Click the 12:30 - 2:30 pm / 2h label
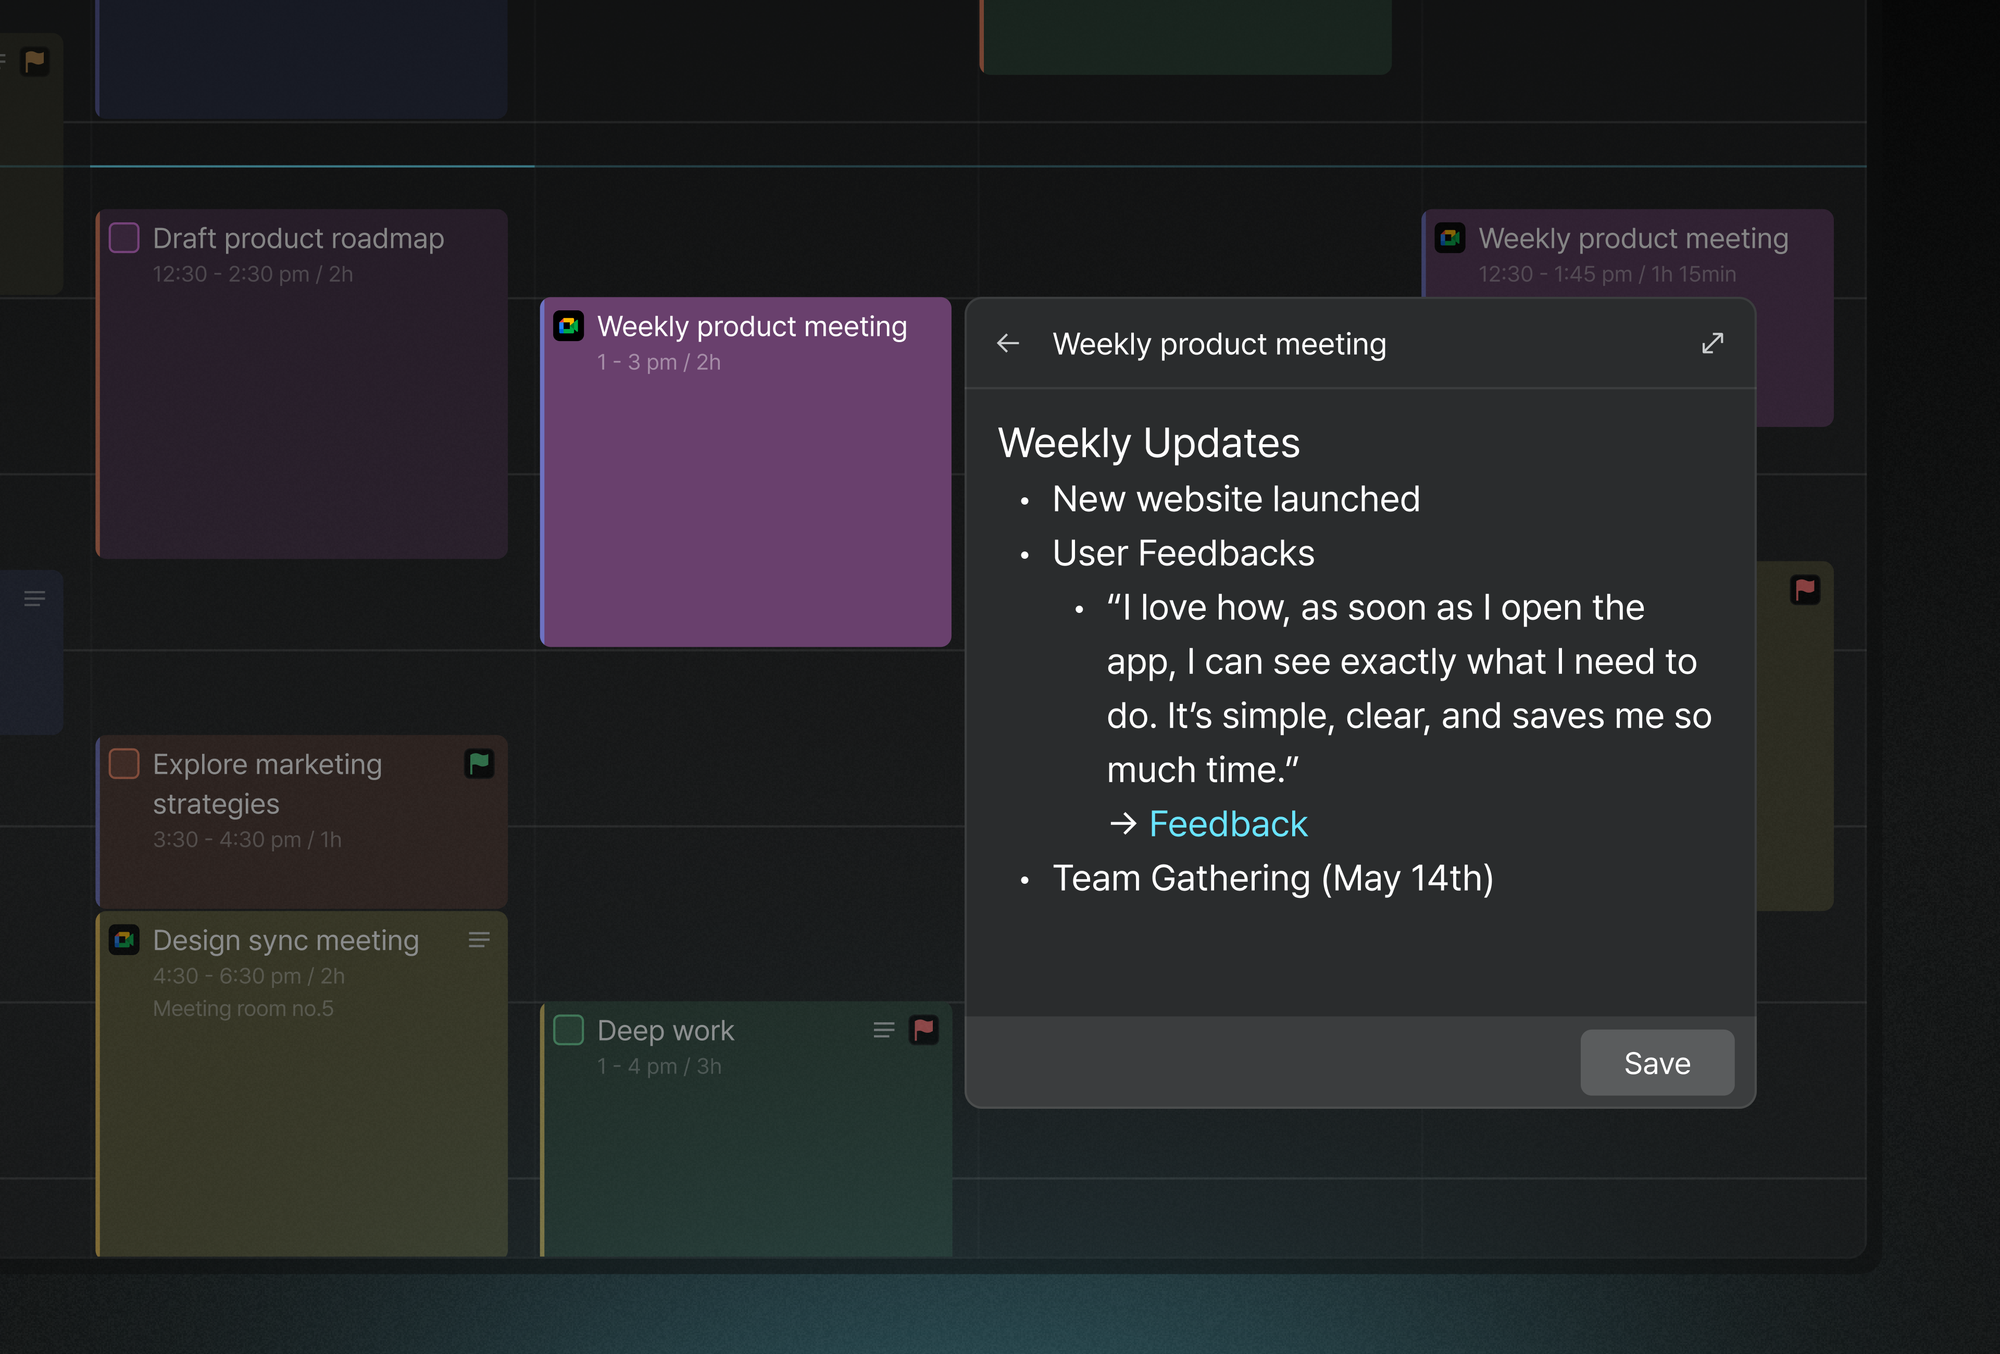The width and height of the screenshot is (2000, 1354). point(253,274)
